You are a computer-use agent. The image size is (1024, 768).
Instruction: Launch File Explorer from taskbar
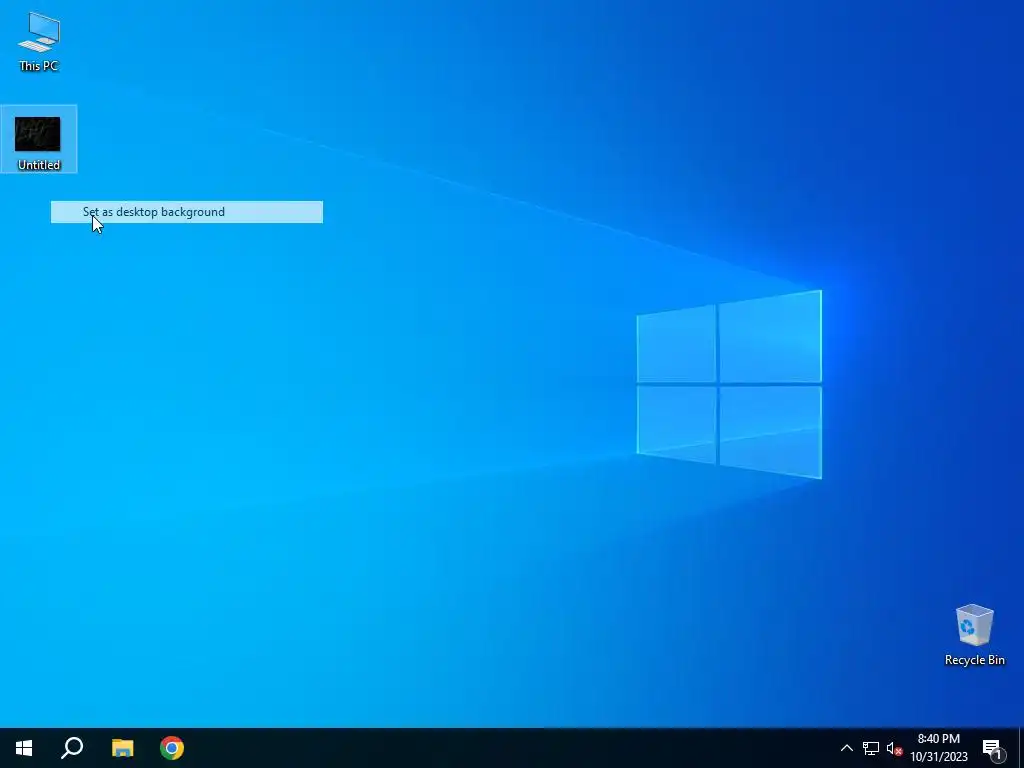click(122, 748)
